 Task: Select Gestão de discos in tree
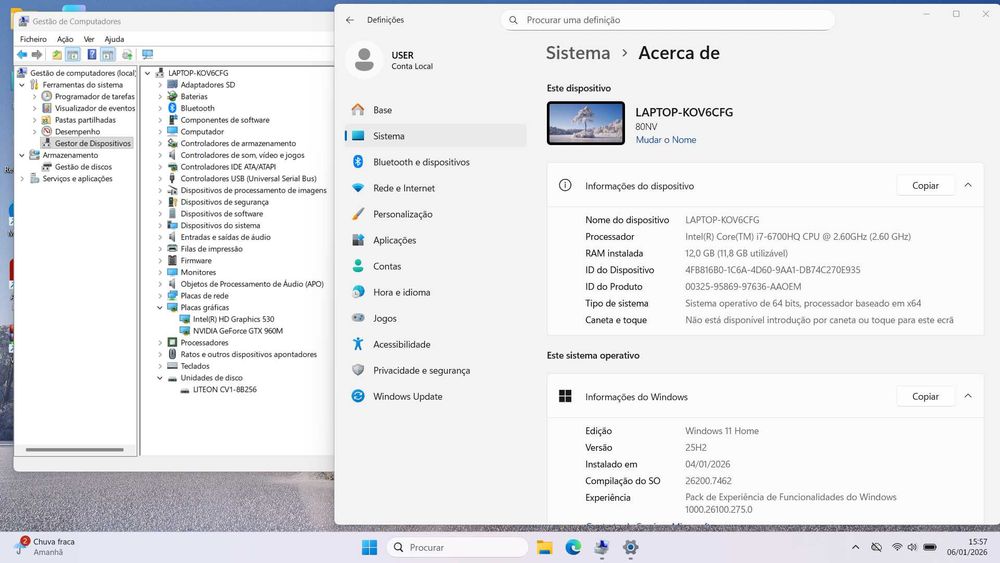pos(83,166)
